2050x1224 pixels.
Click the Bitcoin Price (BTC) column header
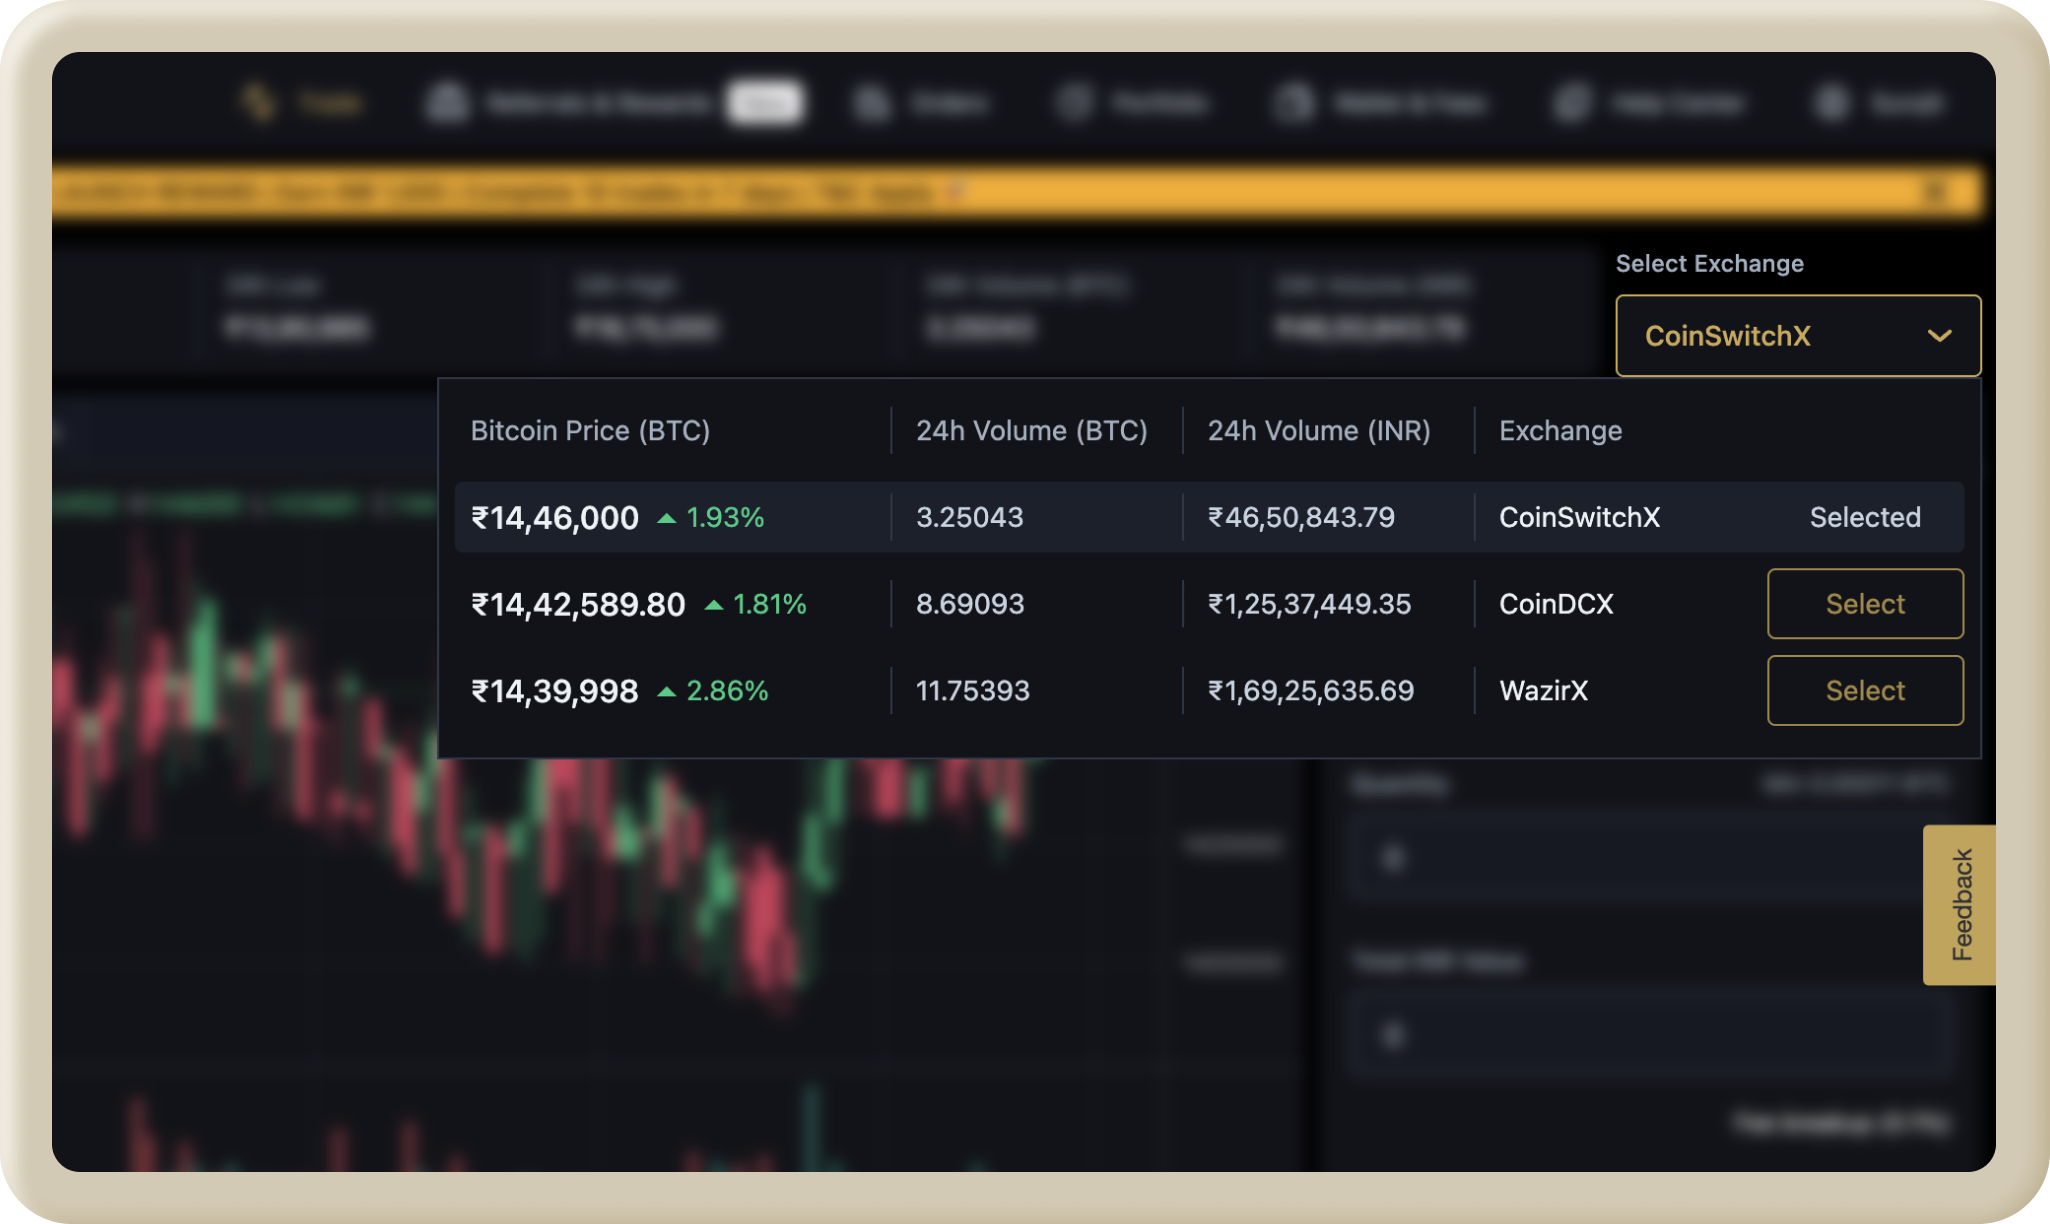click(590, 431)
